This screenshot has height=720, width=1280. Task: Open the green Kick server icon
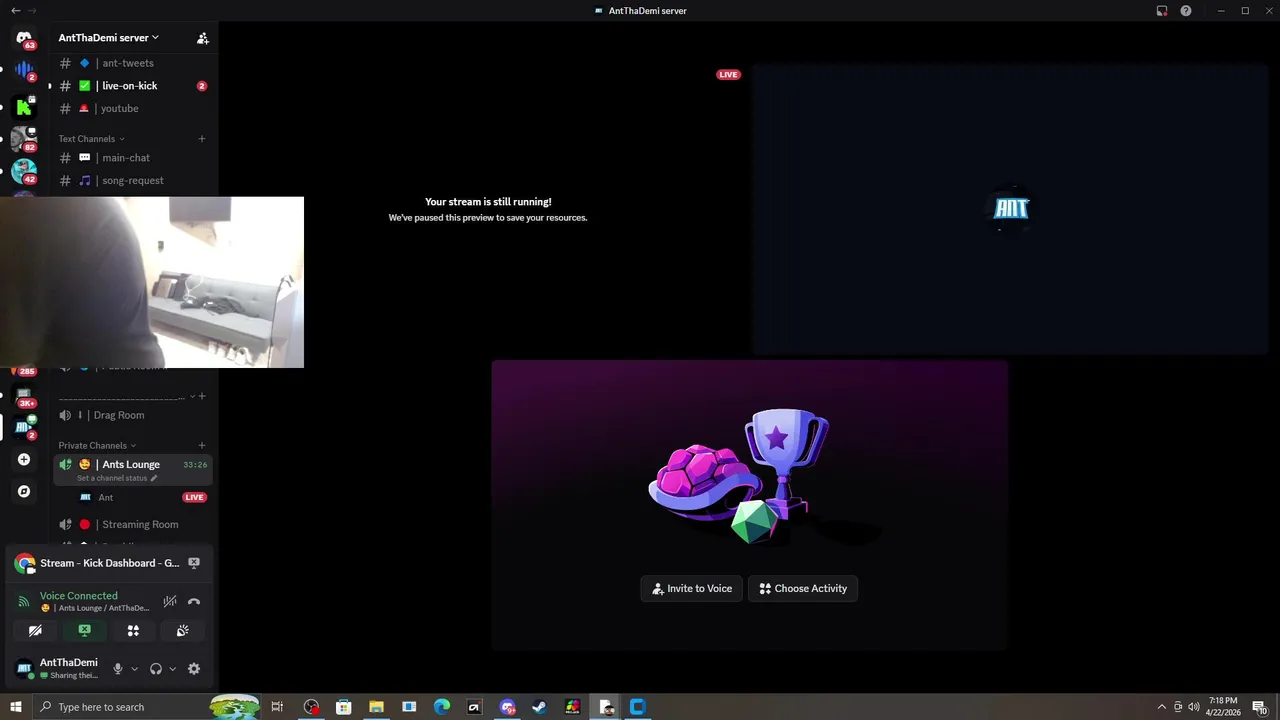tap(24, 106)
